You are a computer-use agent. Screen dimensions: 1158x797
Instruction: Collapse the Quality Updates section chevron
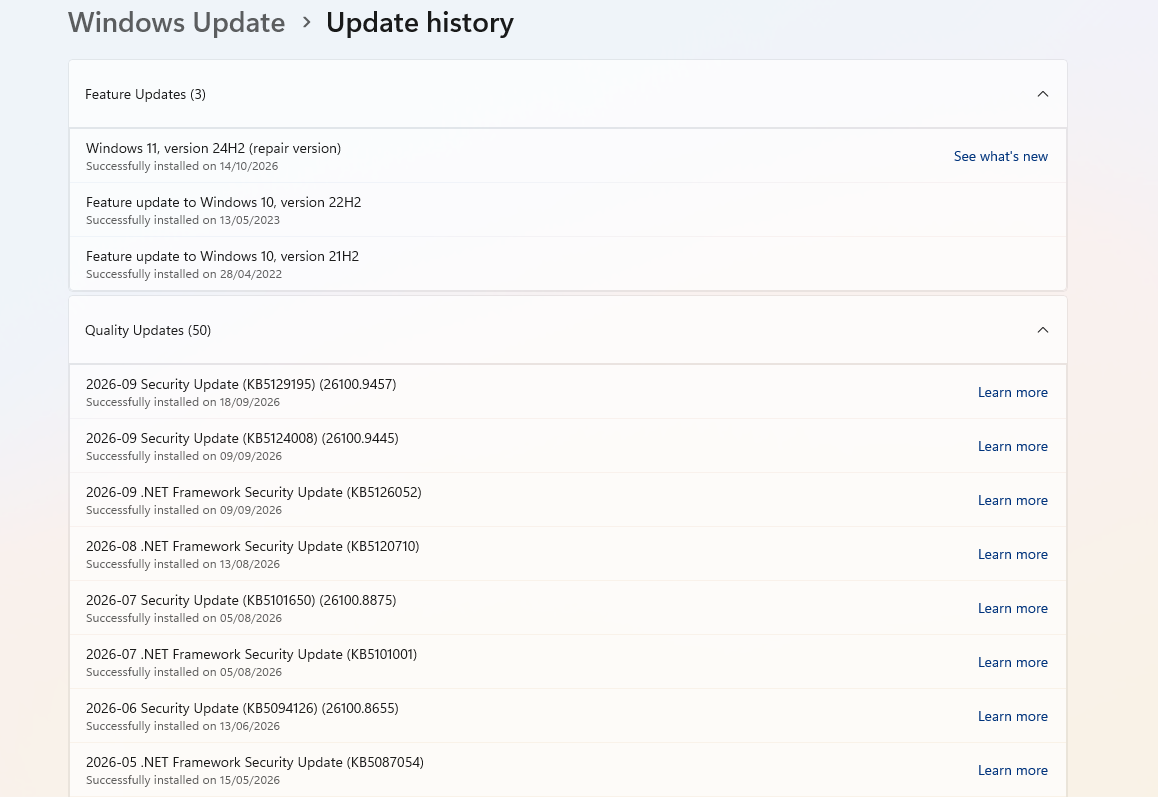tap(1043, 330)
